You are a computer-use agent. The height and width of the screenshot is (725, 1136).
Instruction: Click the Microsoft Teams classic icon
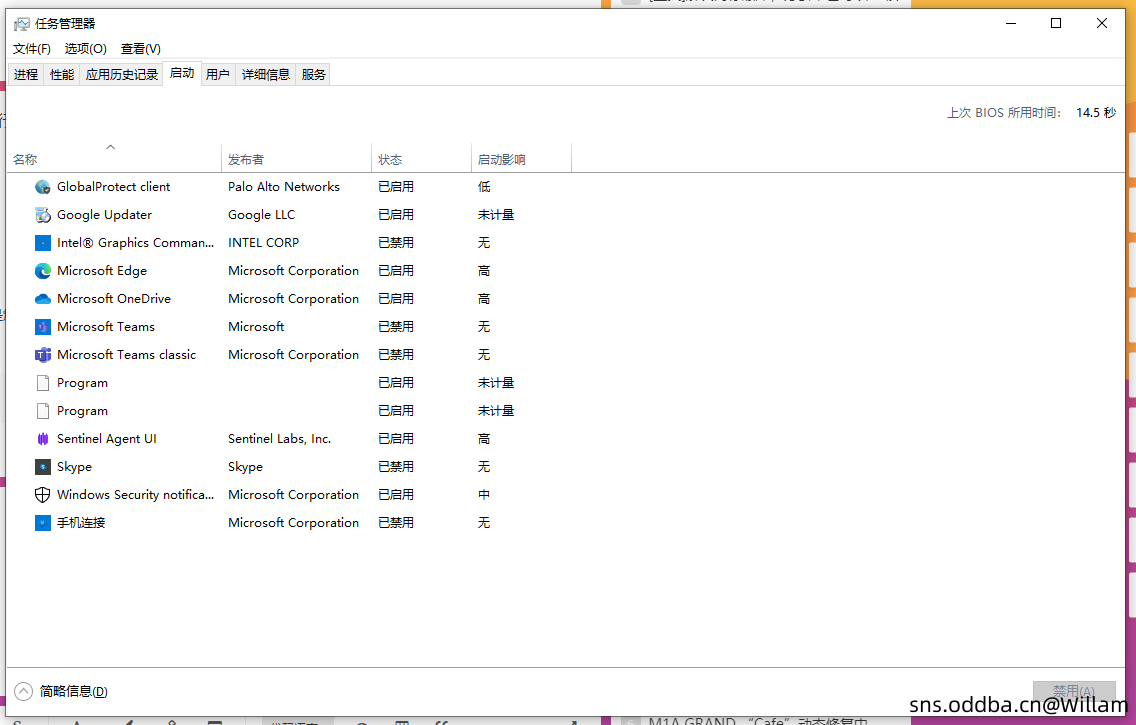pyautogui.click(x=43, y=355)
